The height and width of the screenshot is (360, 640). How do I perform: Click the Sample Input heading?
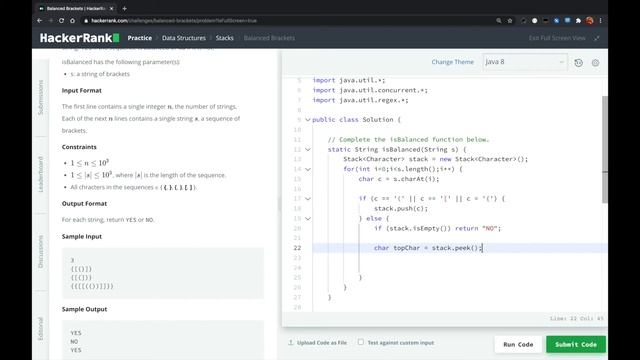pyautogui.click(x=82, y=237)
